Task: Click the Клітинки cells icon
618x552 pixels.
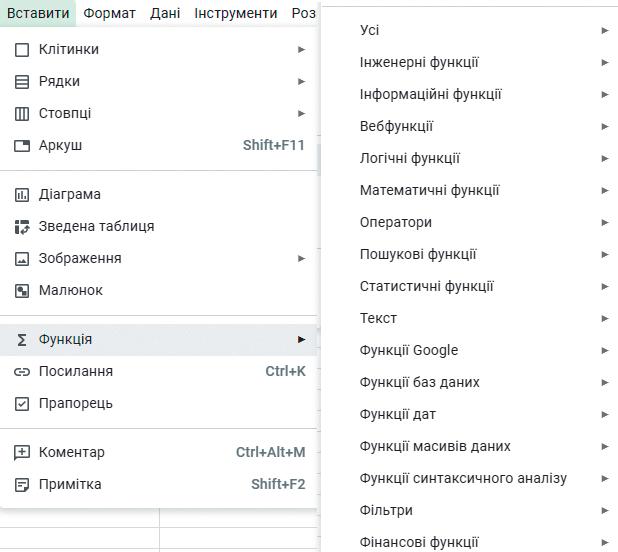Action: coord(22,49)
